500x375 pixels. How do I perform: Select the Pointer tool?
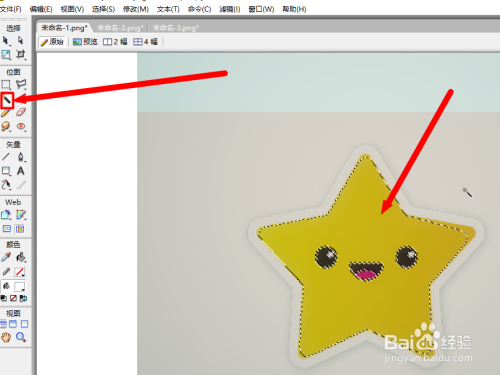pyautogui.click(x=6, y=41)
